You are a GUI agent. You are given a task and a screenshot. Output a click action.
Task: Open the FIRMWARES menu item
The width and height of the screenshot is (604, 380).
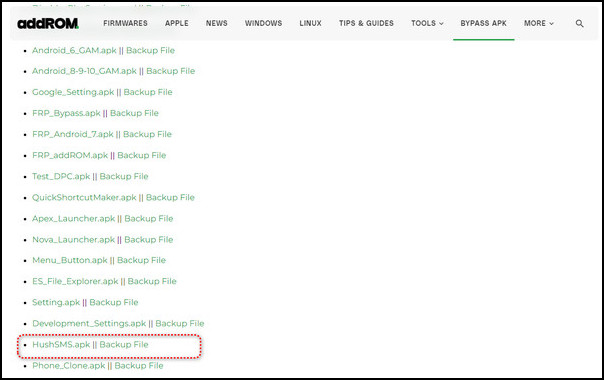click(x=125, y=23)
